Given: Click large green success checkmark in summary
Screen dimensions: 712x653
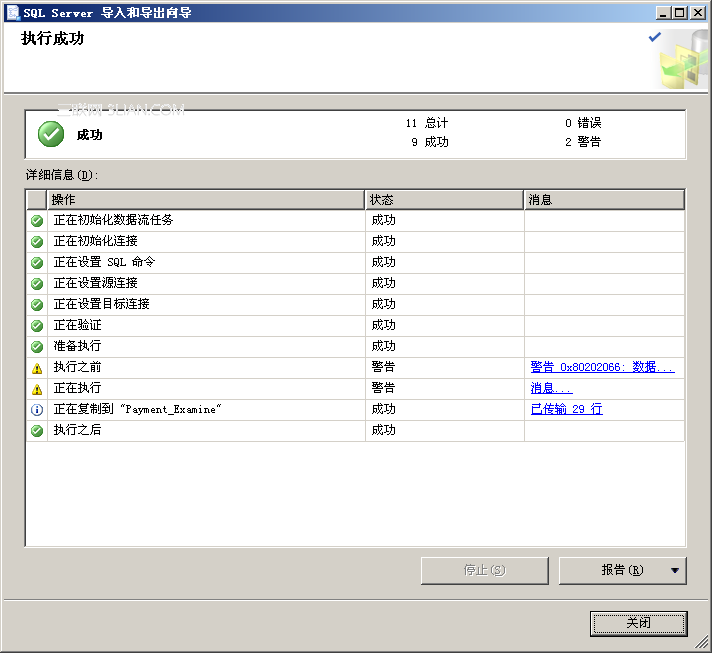Looking at the screenshot, I should 51,134.
